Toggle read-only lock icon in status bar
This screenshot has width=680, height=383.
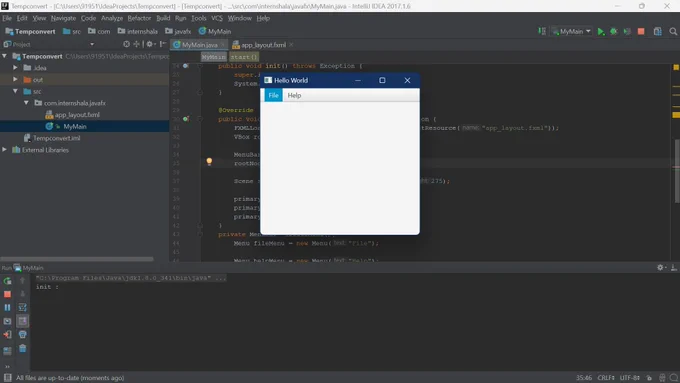[649, 378]
